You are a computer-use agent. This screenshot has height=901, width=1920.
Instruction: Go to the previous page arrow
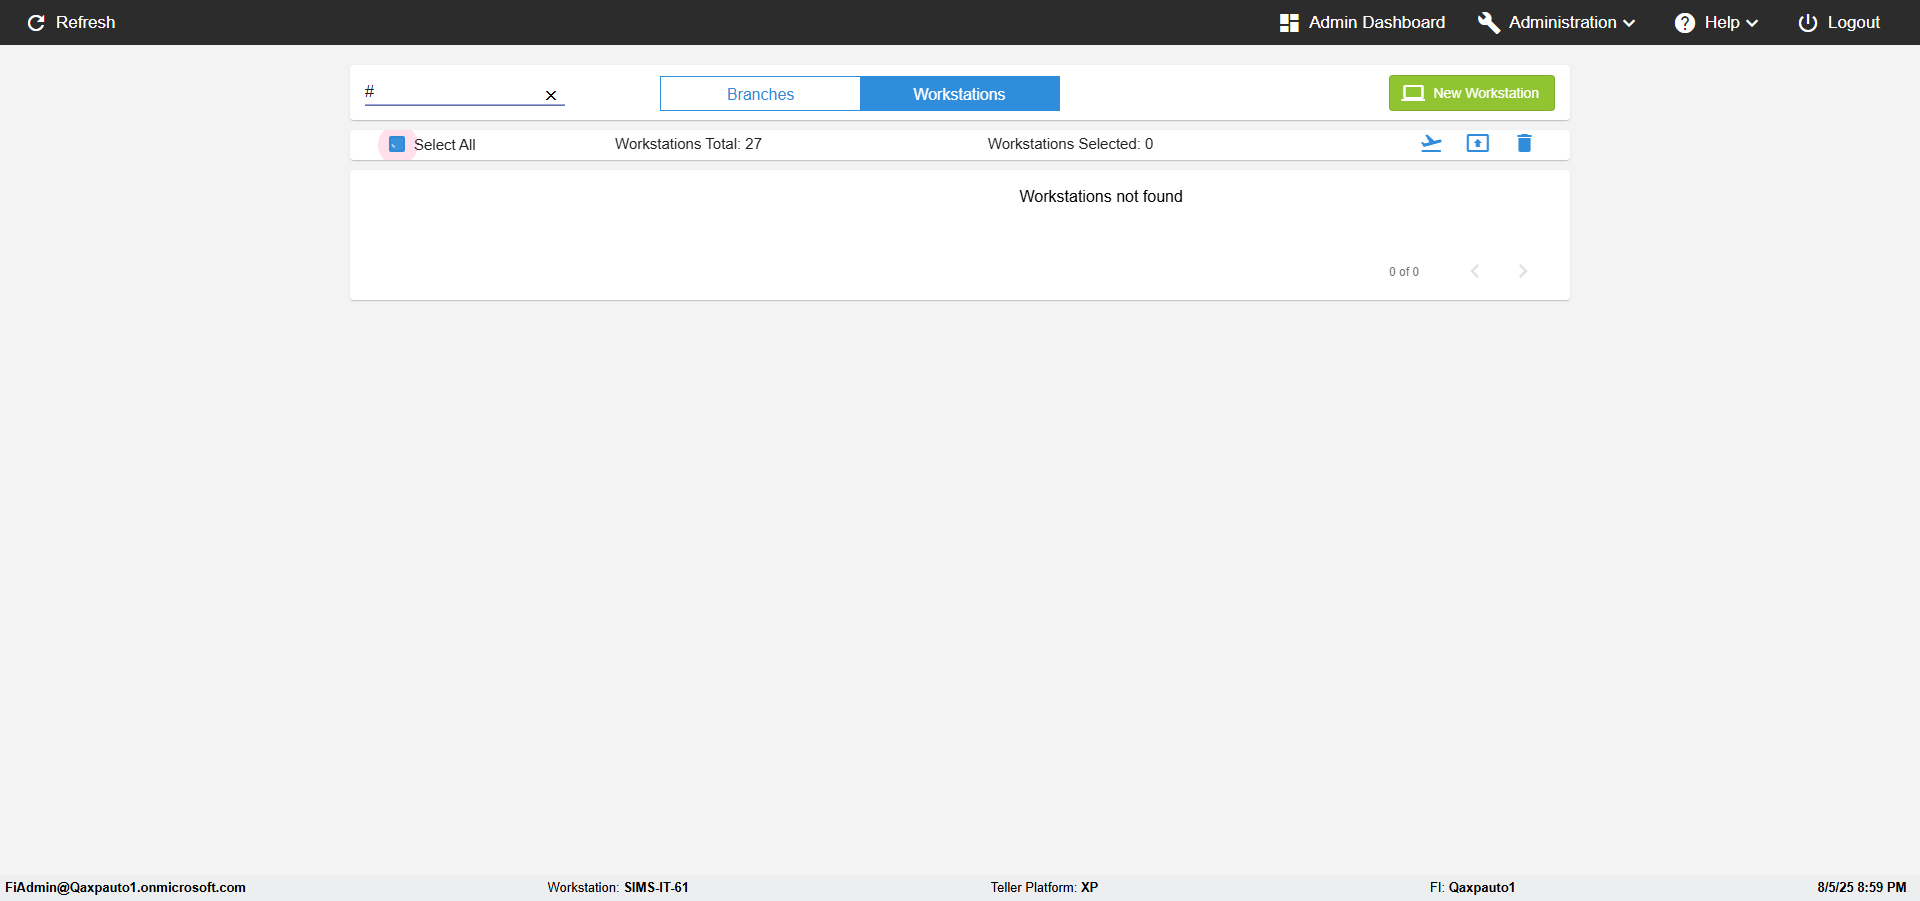(x=1475, y=271)
